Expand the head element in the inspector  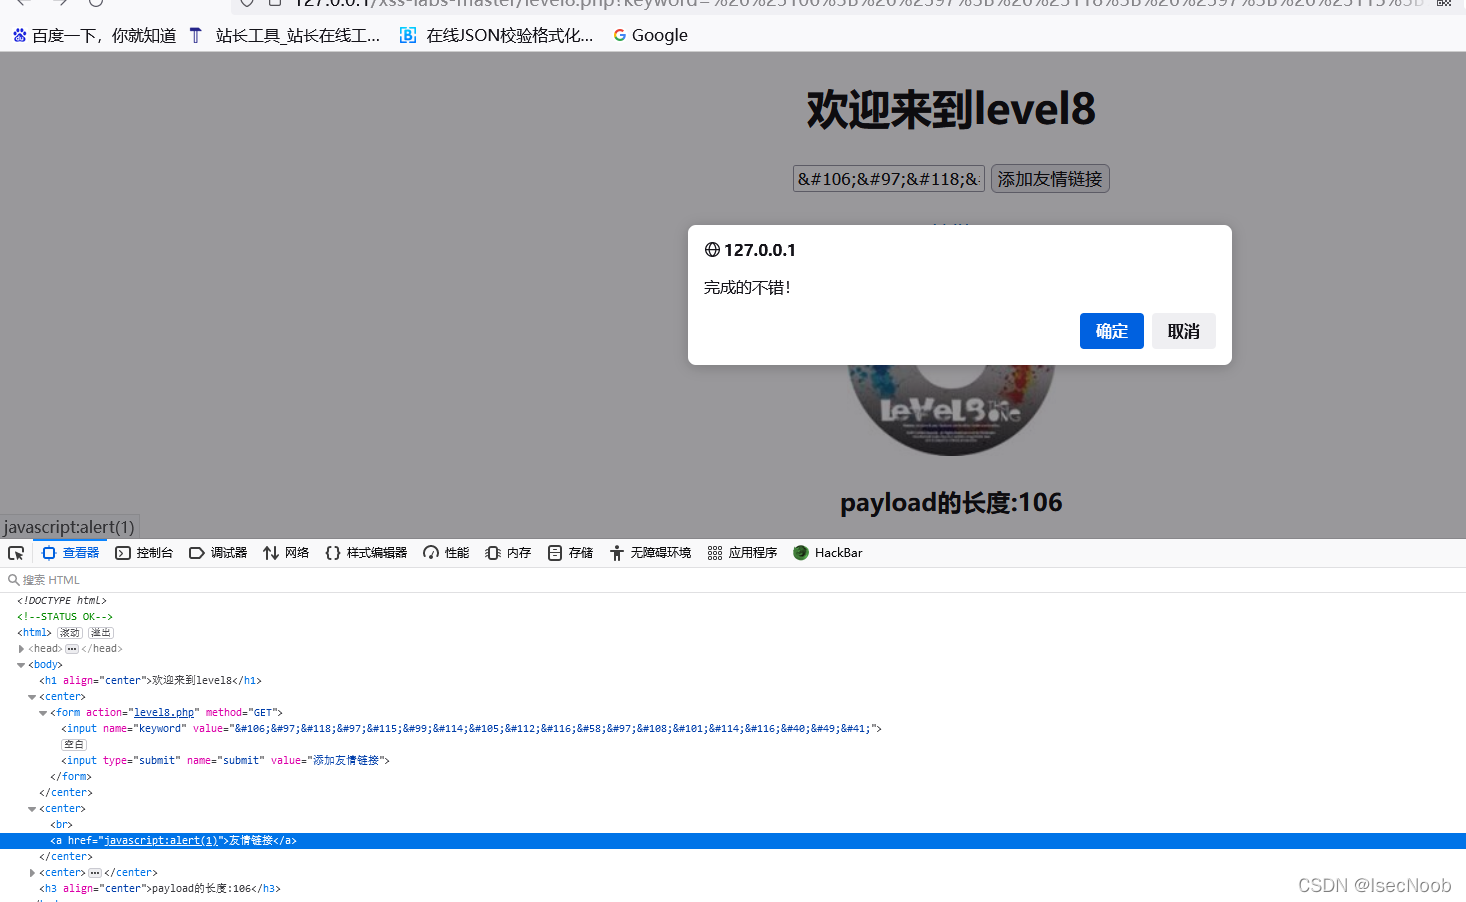(x=21, y=648)
